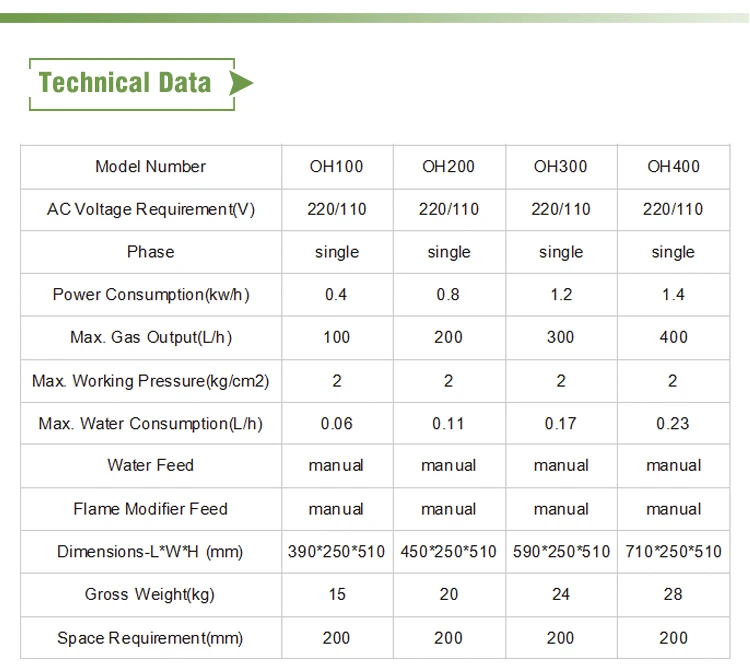The height and width of the screenshot is (670, 750).
Task: Click the Technical Data heading
Action: (125, 82)
